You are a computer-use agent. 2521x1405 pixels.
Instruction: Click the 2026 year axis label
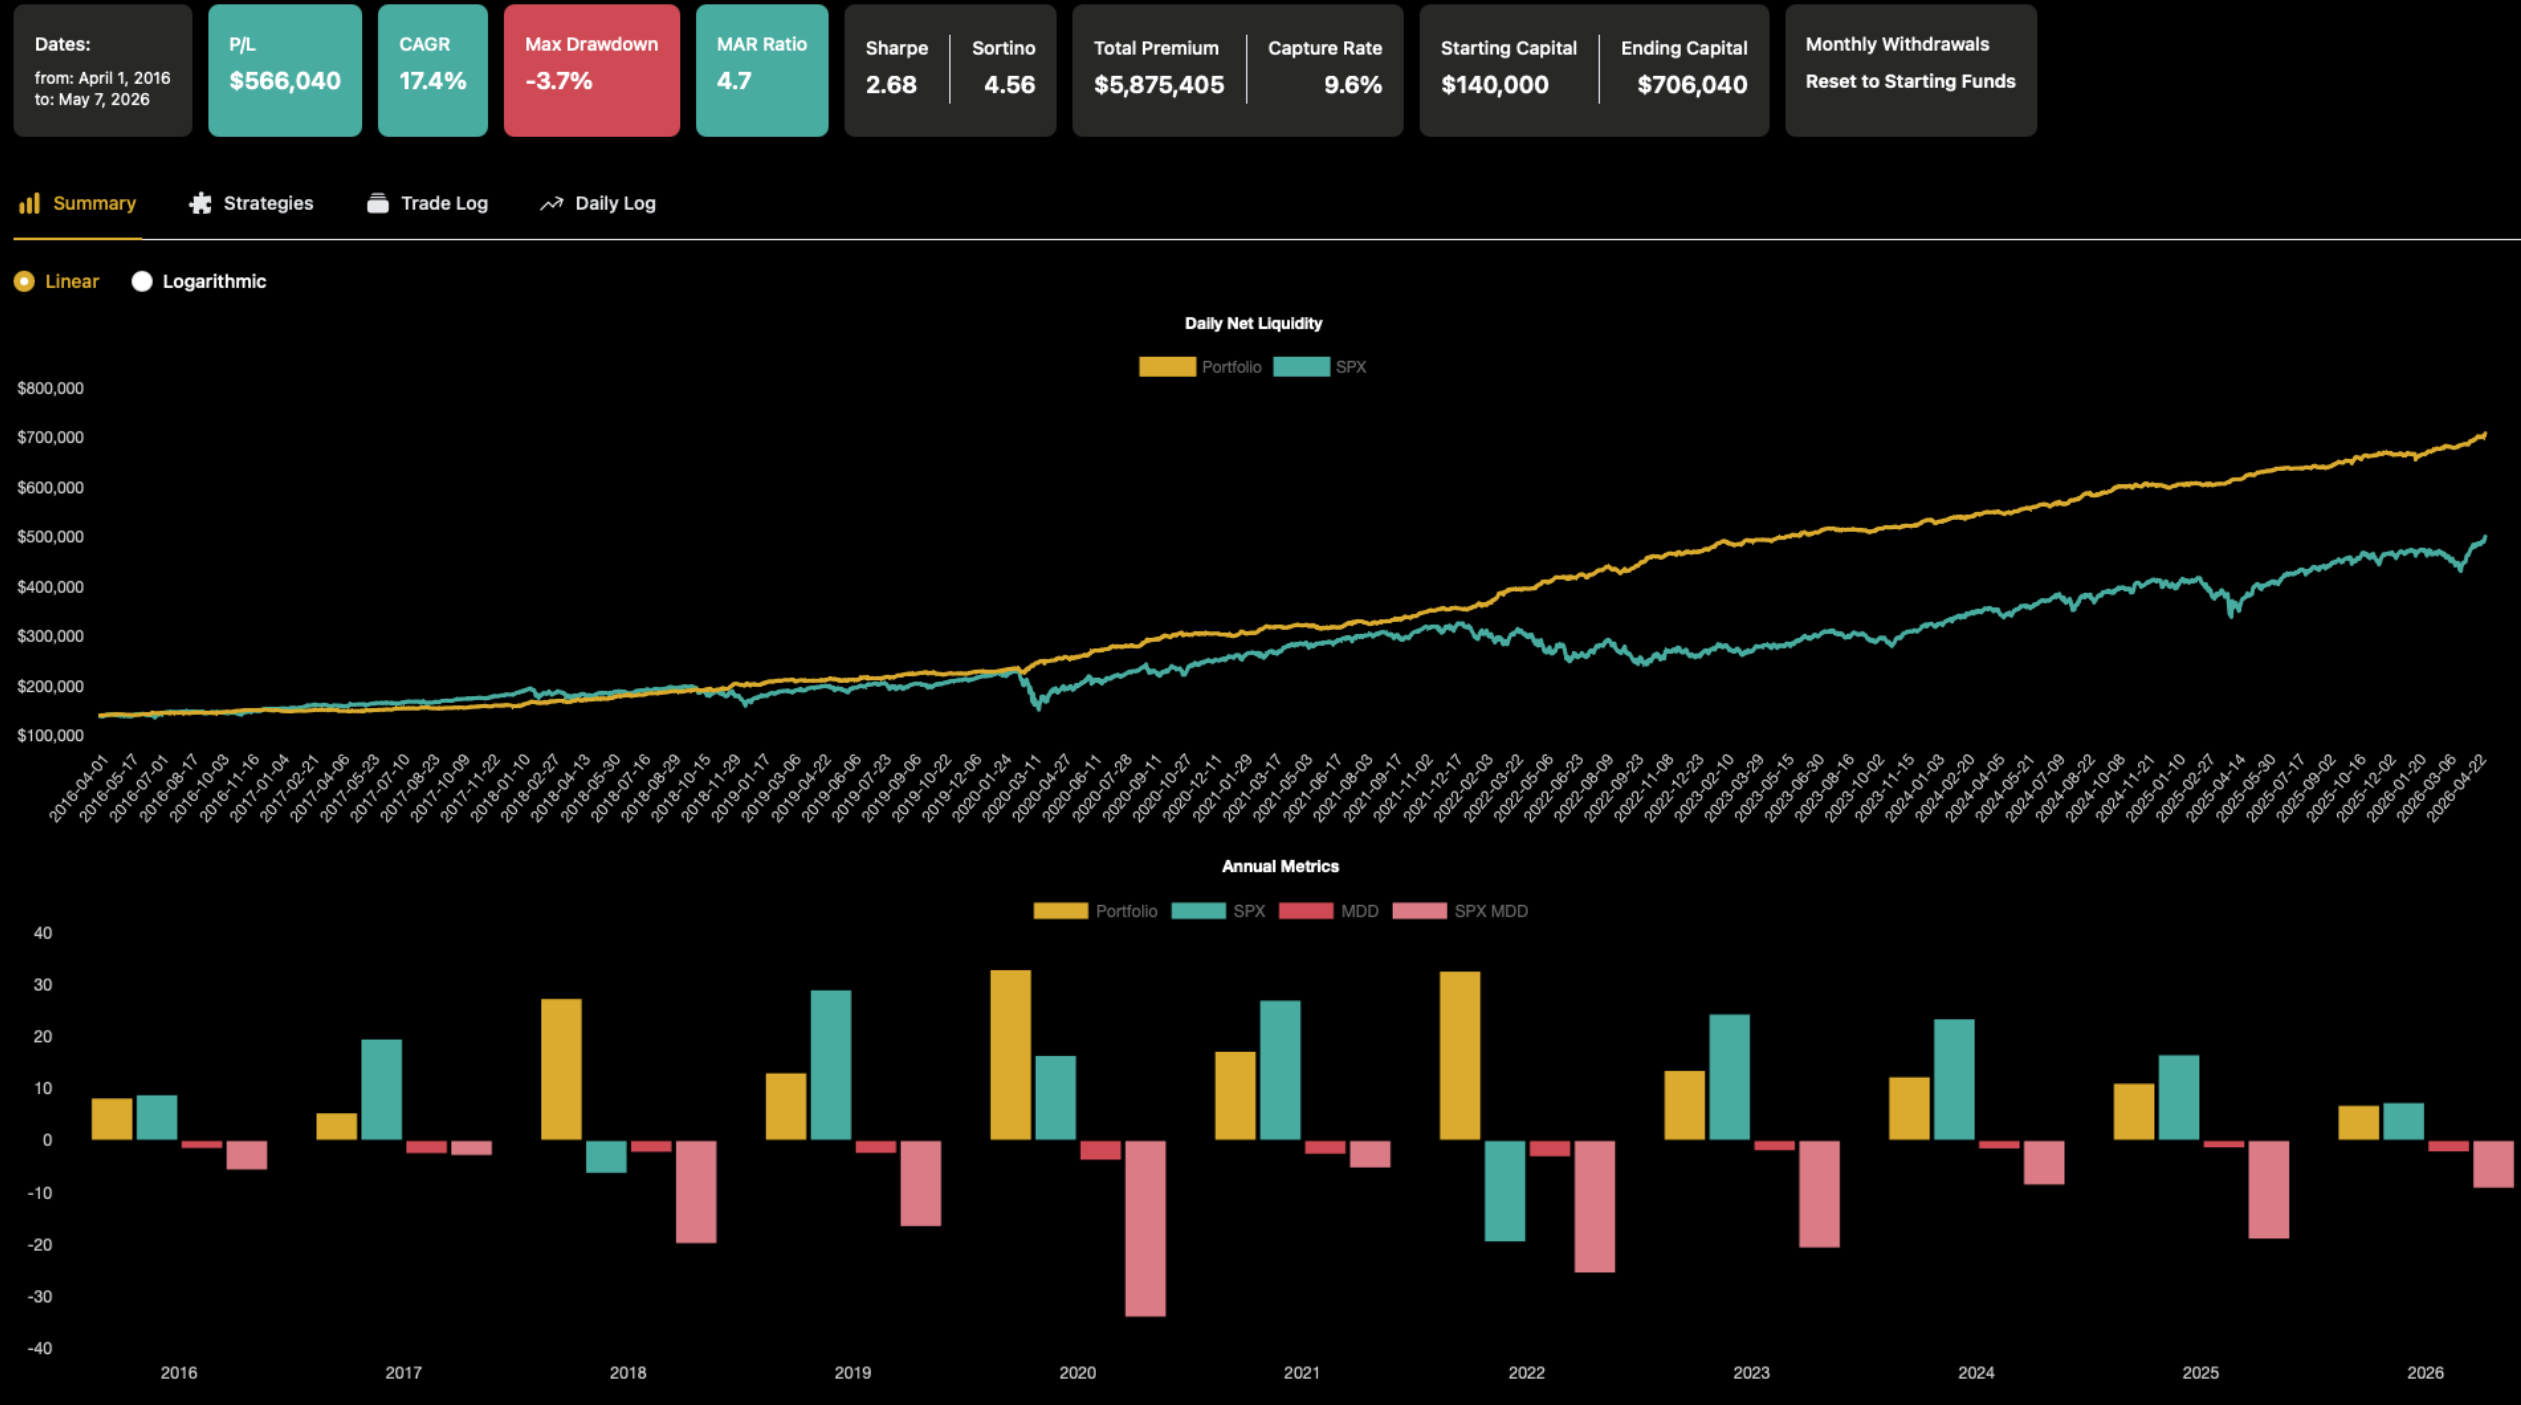pos(2425,1372)
